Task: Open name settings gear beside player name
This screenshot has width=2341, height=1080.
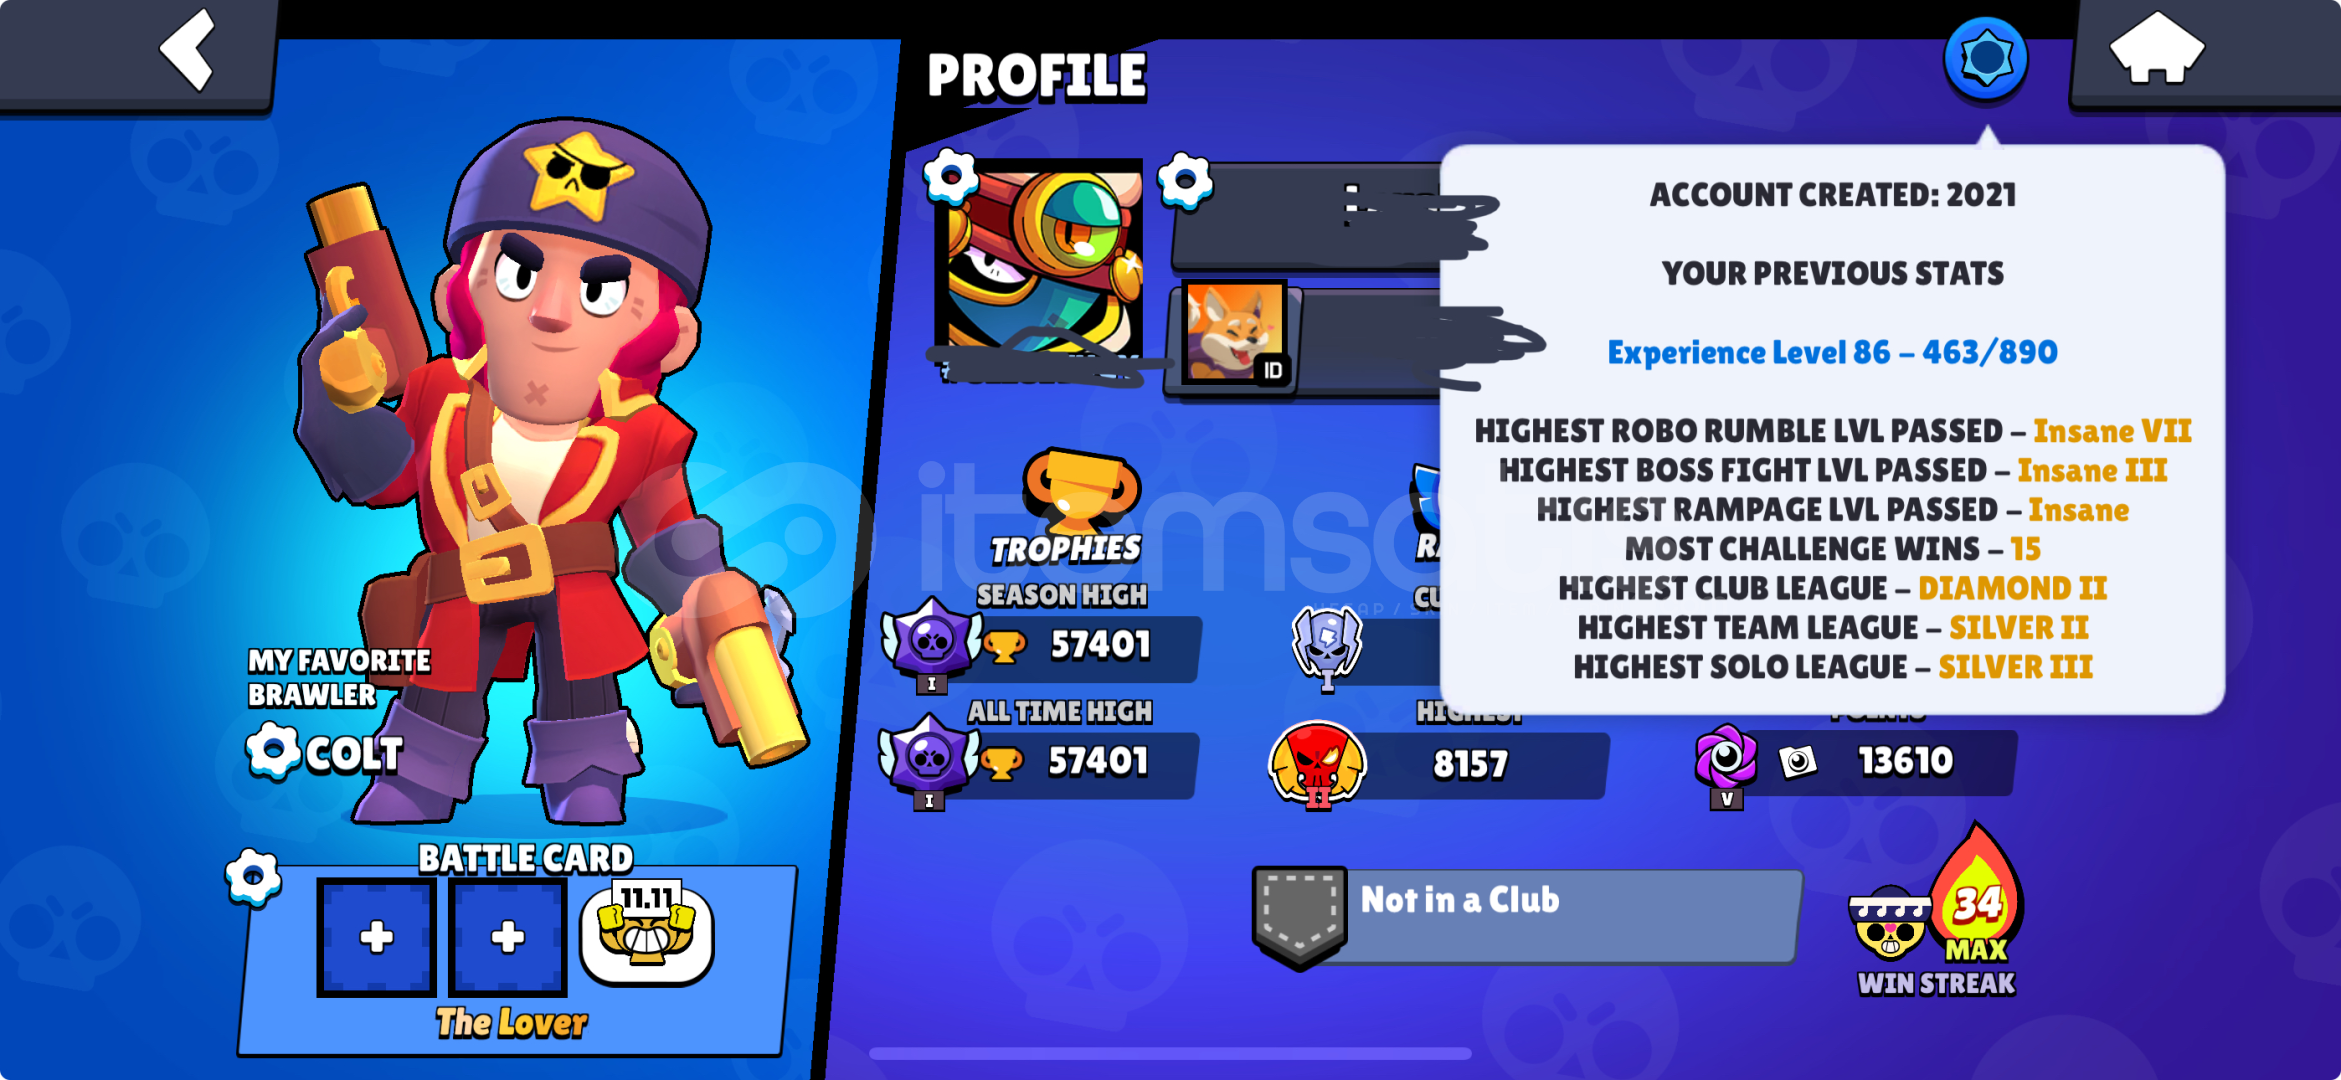Action: pos(1185,182)
